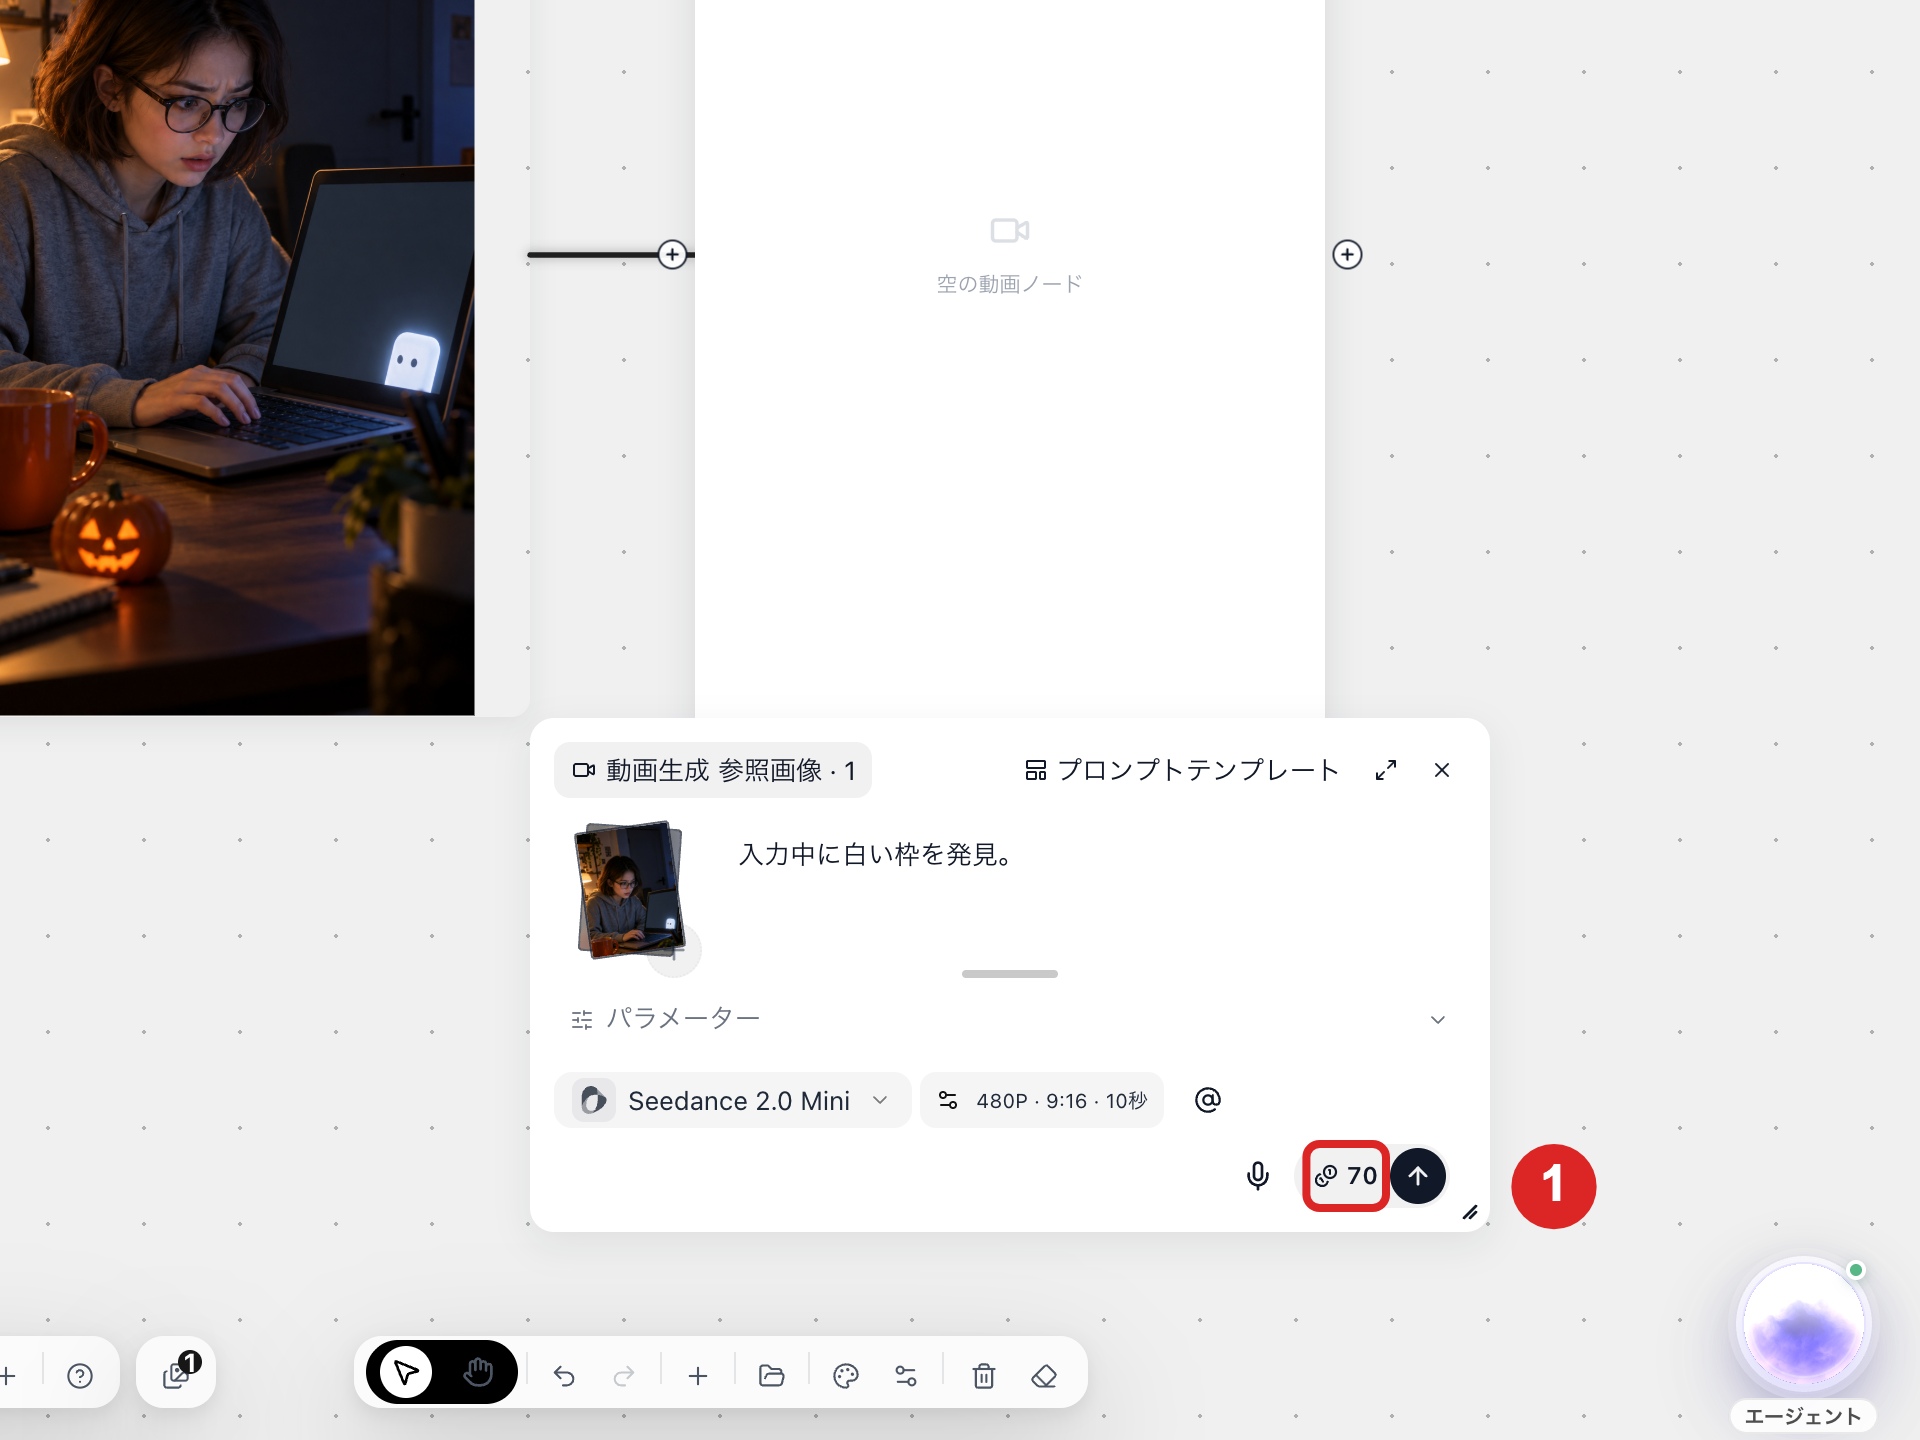Click the prompt text 入力中に白い枠を発見。
This screenshot has width=1920, height=1440.
click(x=877, y=855)
